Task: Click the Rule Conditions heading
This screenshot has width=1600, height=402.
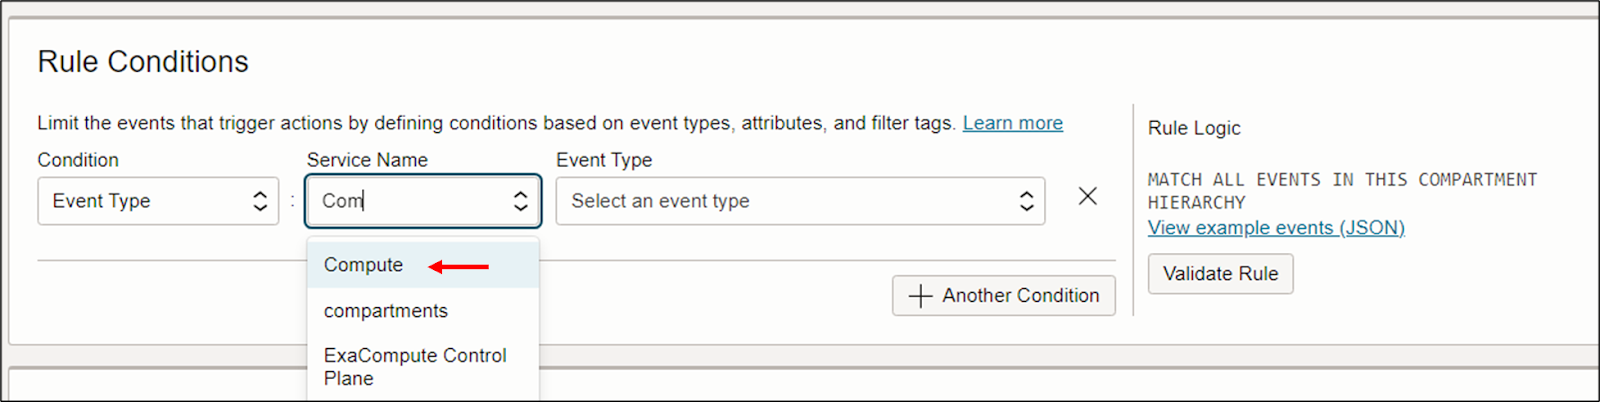Action: click(x=143, y=62)
